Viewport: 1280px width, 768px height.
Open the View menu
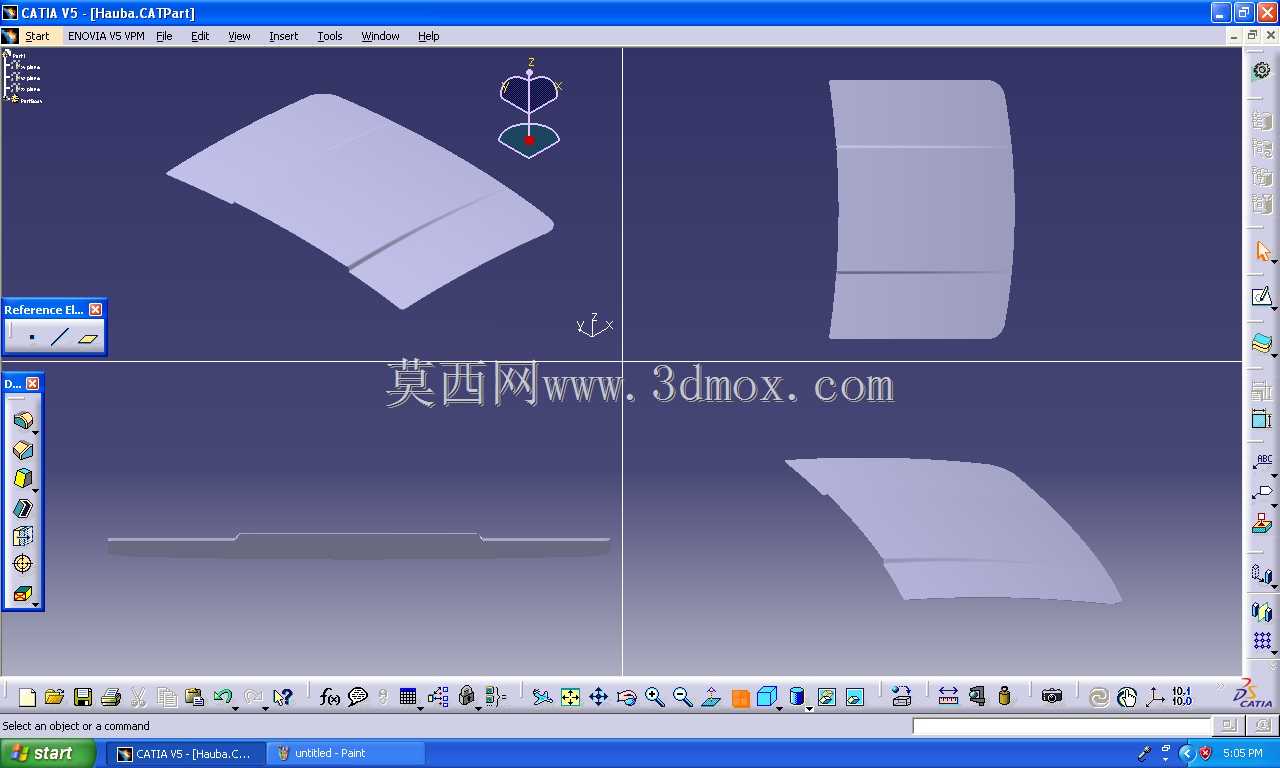239,36
